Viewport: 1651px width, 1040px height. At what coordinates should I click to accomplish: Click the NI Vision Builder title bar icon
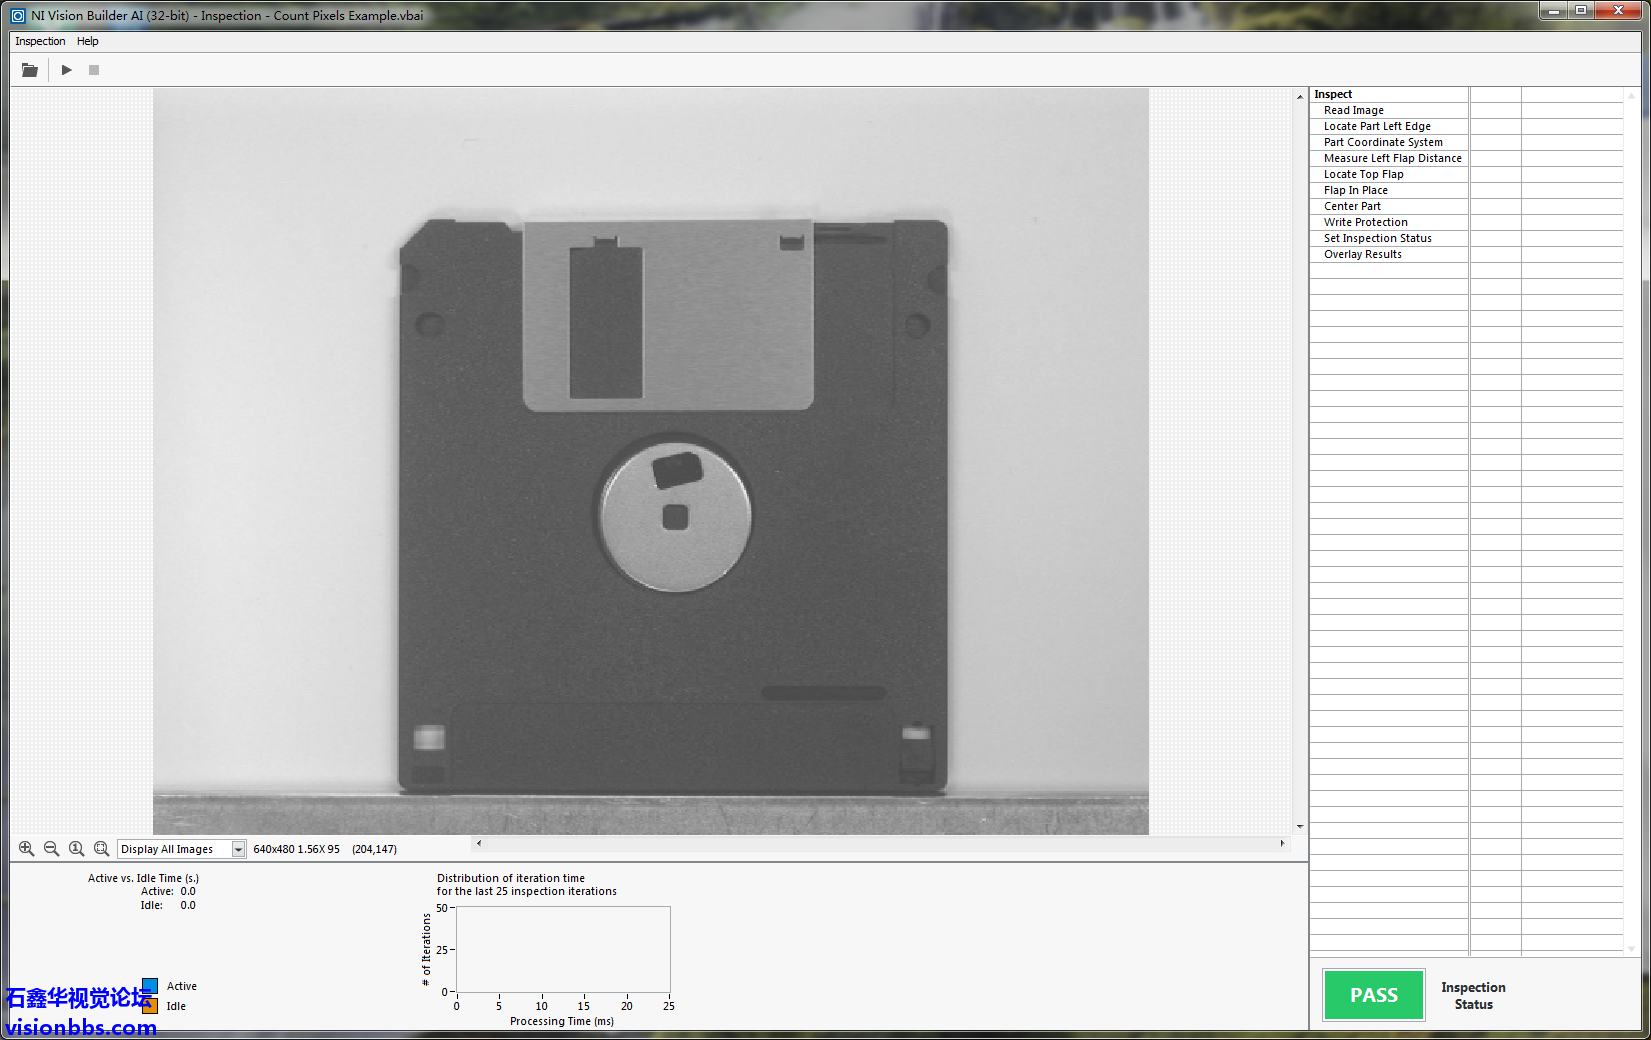click(18, 15)
